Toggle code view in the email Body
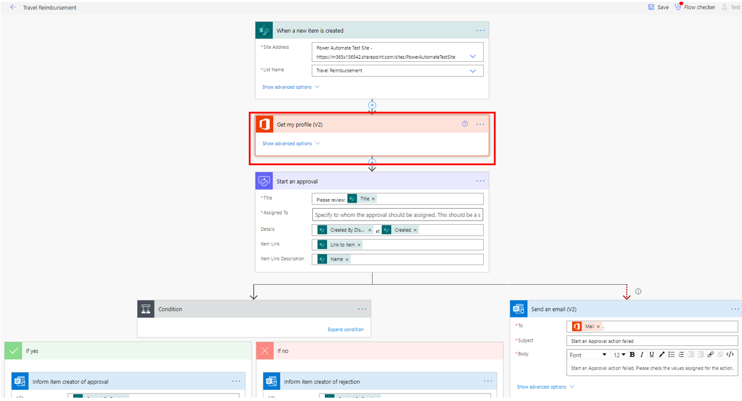This screenshot has width=742, height=401. 730,355
